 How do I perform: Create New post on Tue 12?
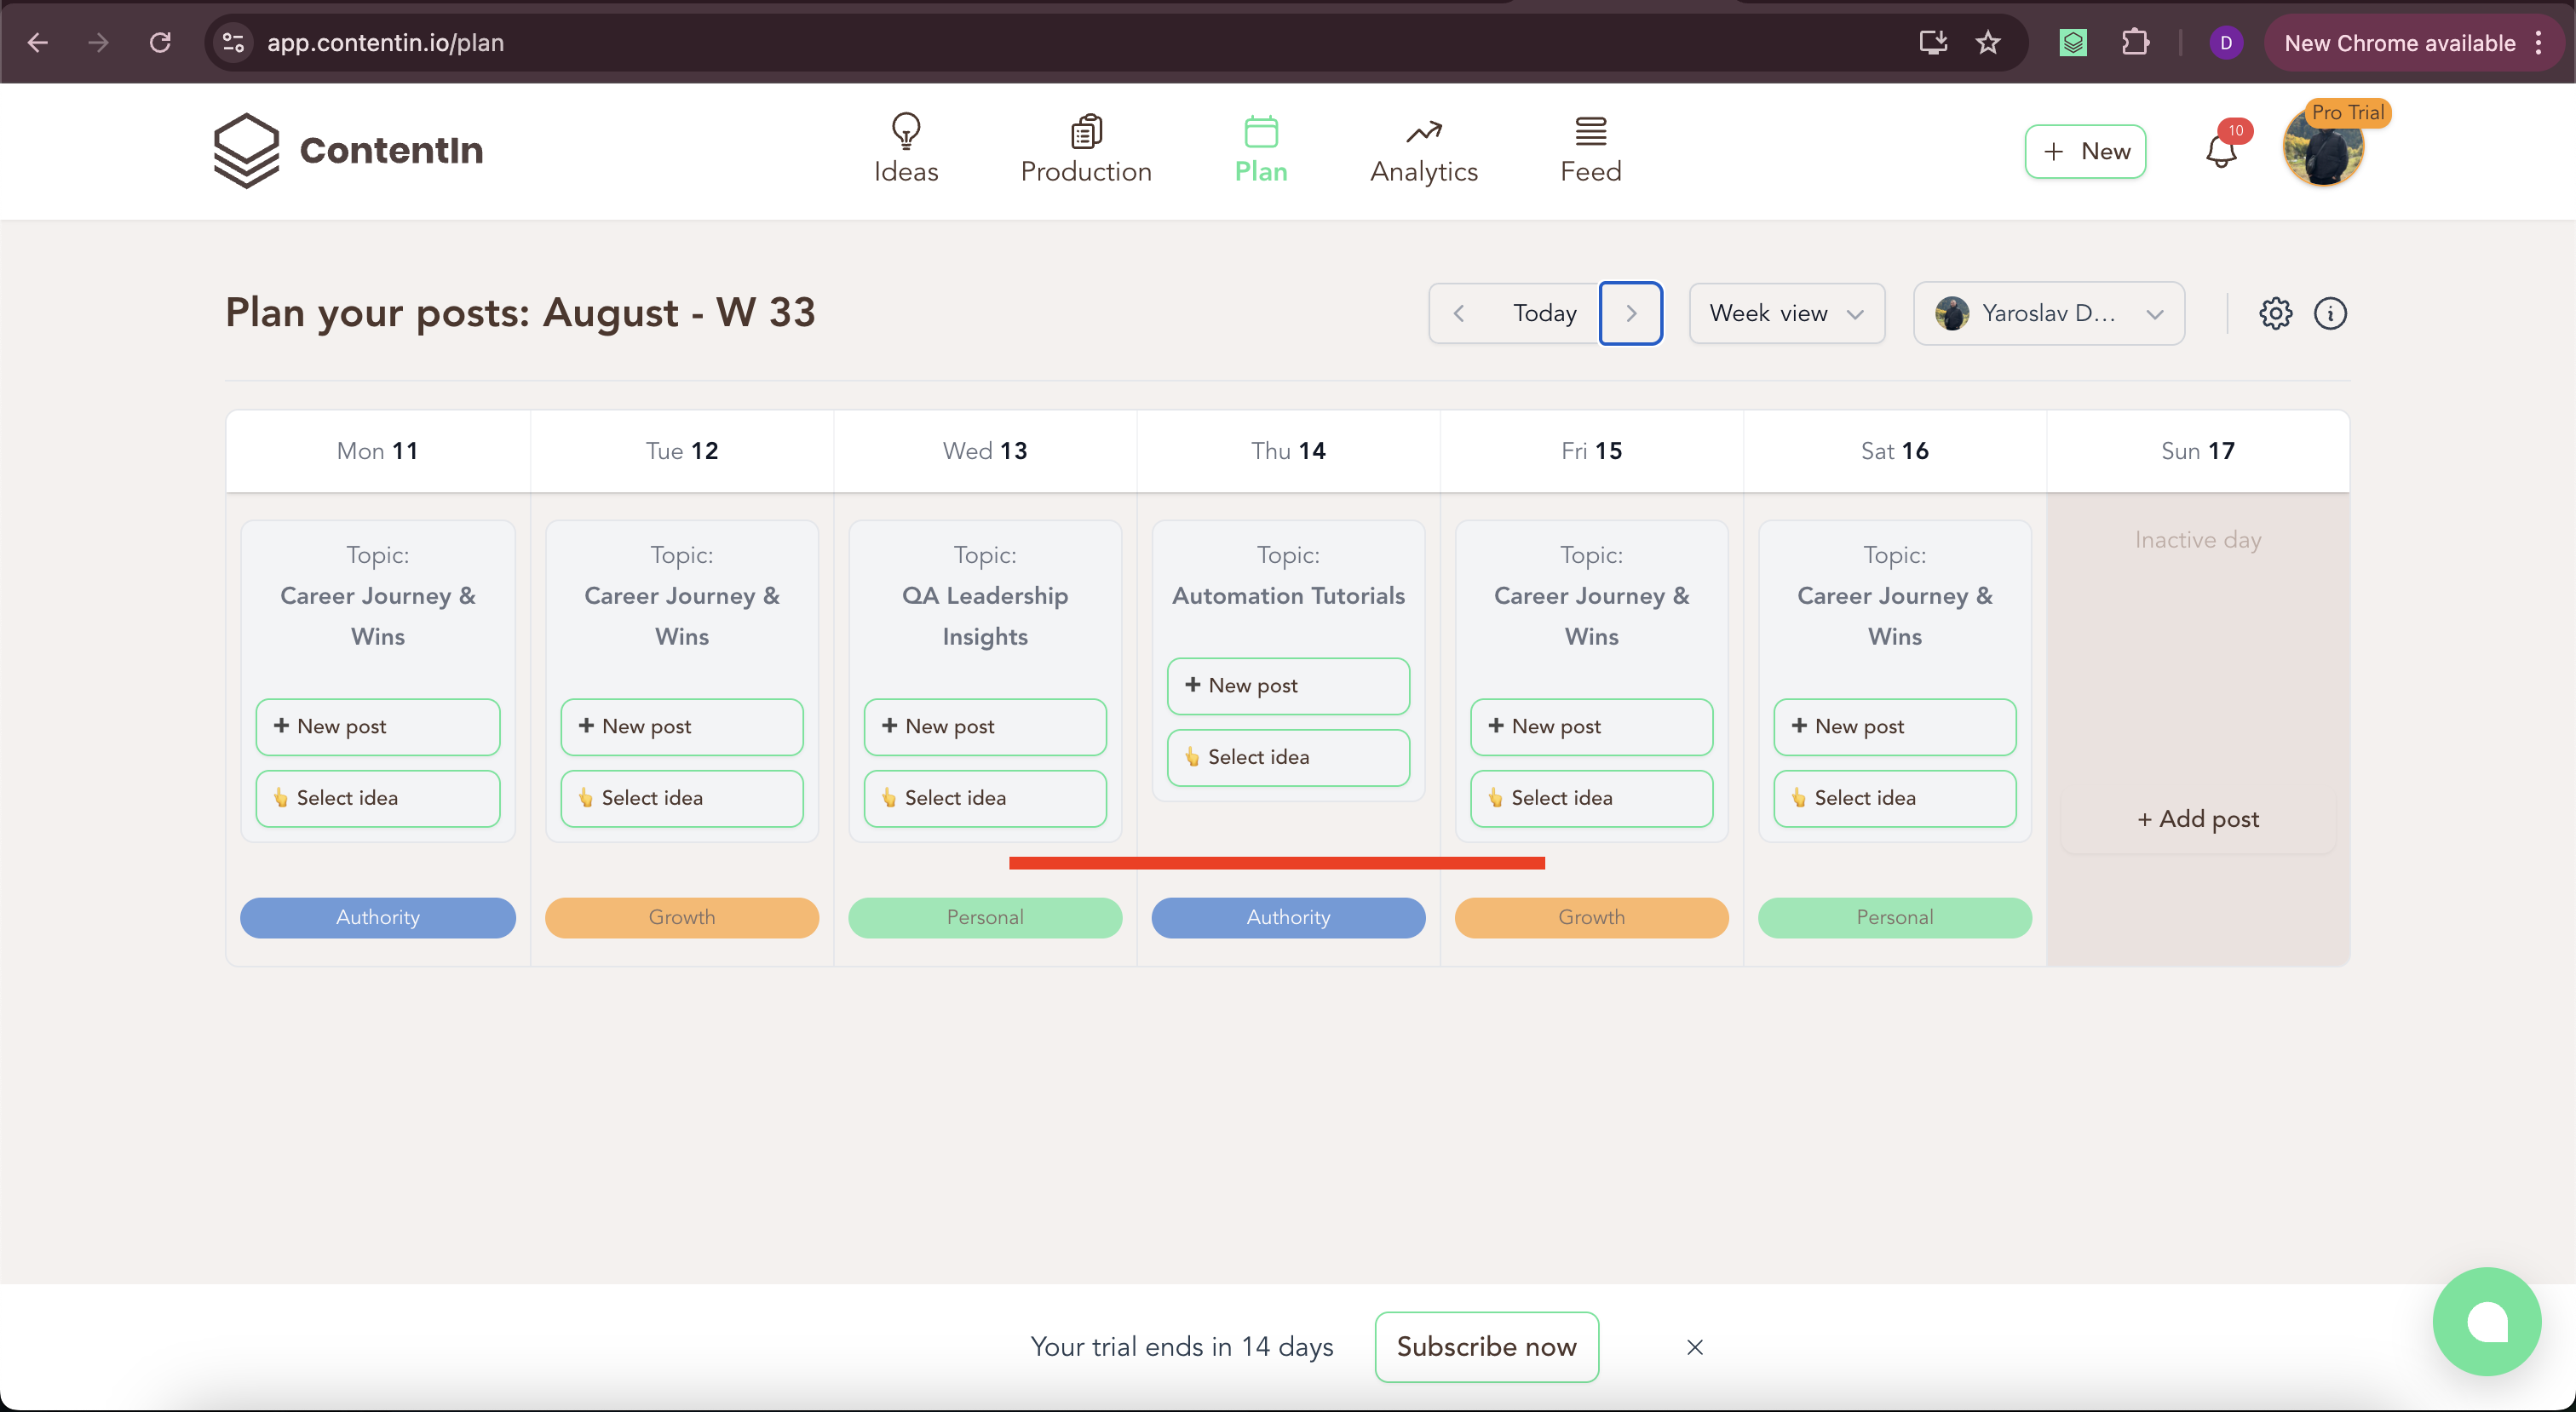coord(682,726)
